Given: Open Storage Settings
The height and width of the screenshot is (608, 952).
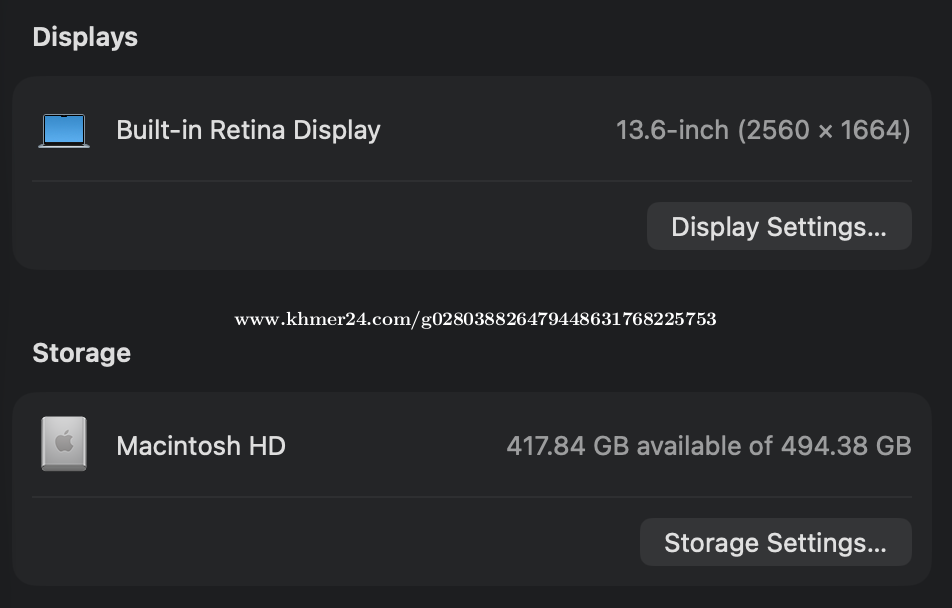Looking at the screenshot, I should coord(775,542).
